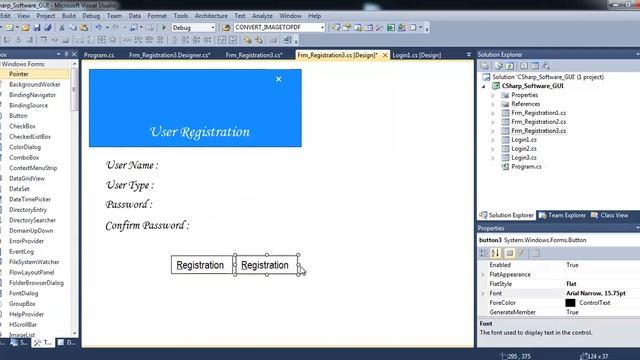Open the Build menu
Viewport: 640px width, 360px height.
(x=69, y=16)
